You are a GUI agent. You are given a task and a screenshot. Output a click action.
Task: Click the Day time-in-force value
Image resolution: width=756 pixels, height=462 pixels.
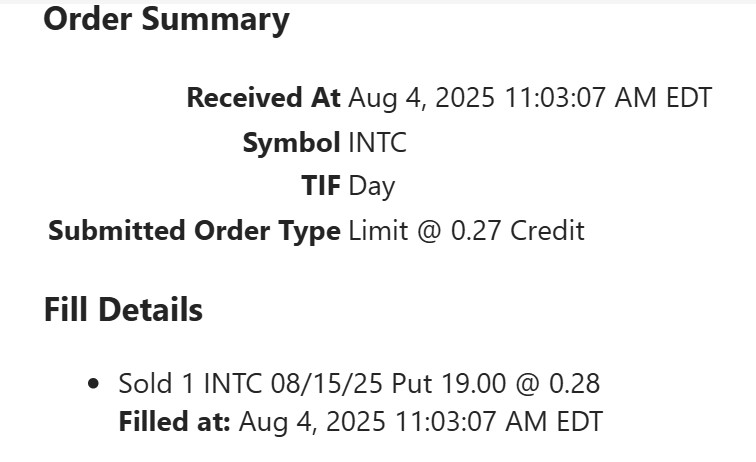pyautogui.click(x=372, y=186)
